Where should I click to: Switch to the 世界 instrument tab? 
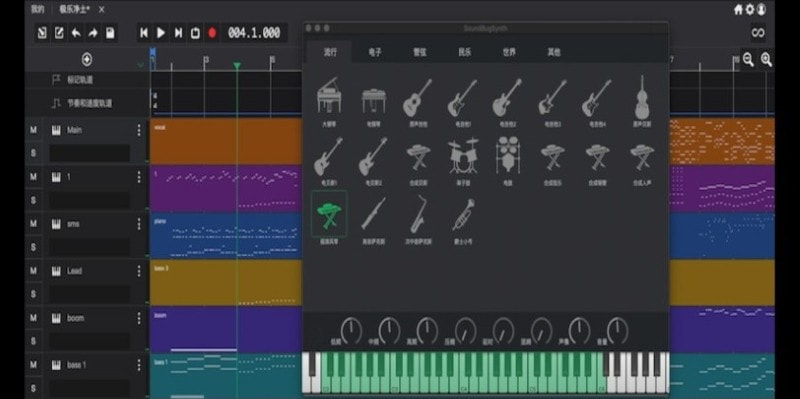[x=509, y=52]
